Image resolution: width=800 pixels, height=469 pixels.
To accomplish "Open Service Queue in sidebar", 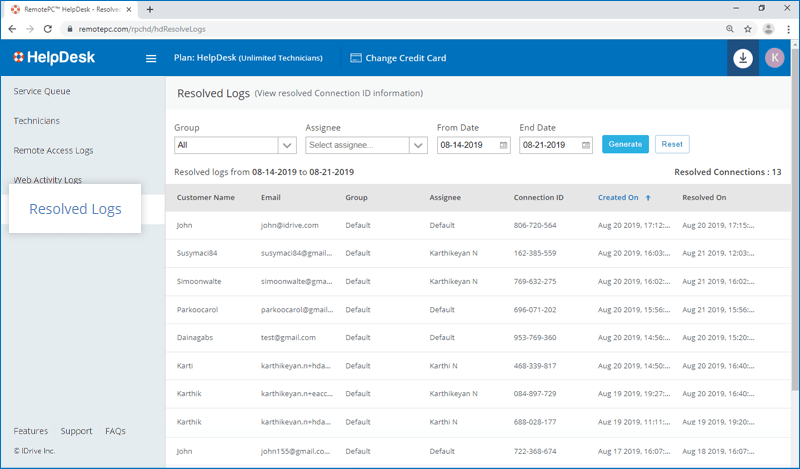I will tap(42, 91).
